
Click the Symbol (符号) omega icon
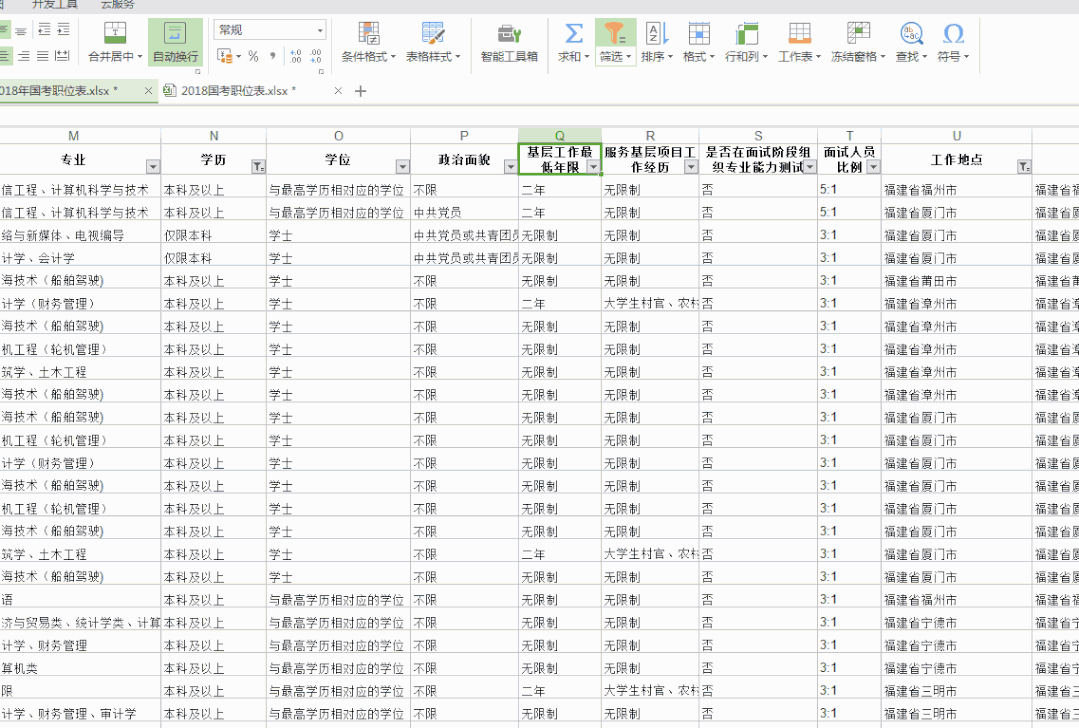(953, 33)
